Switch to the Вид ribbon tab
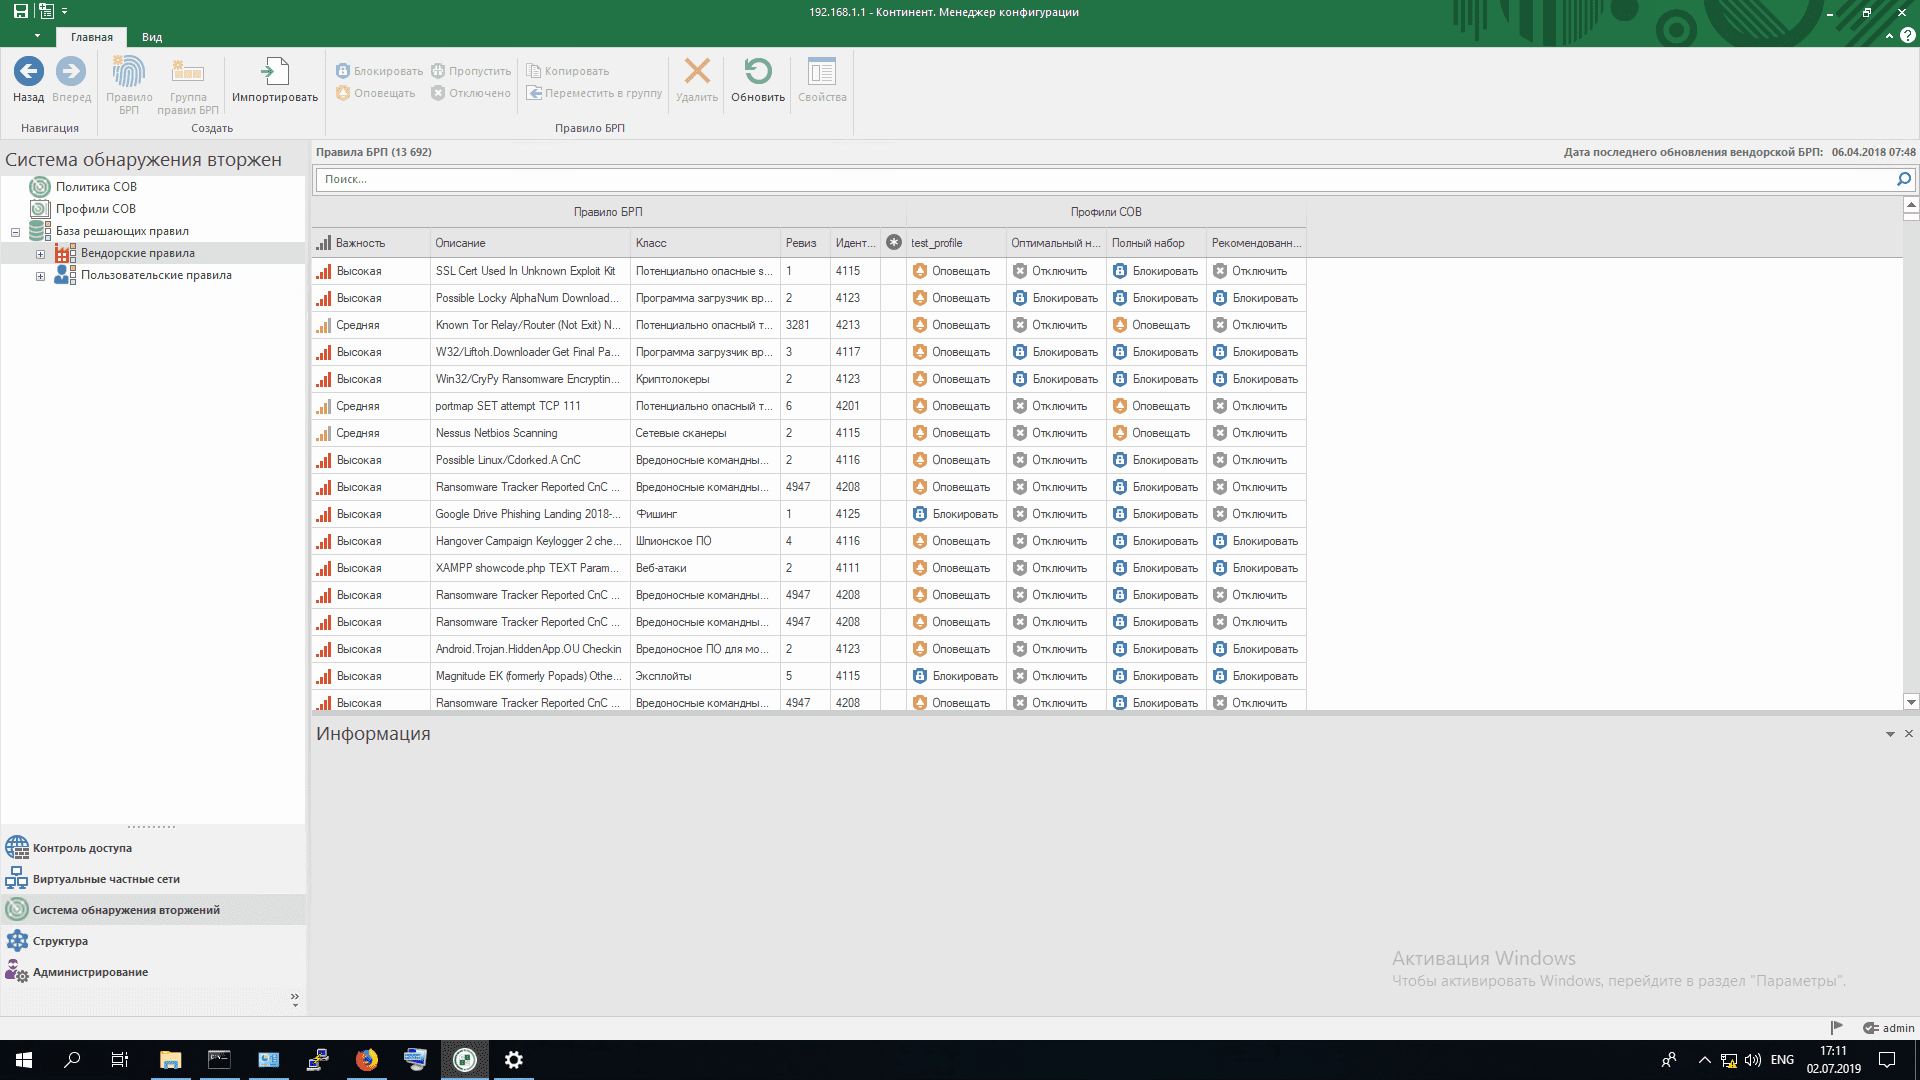 point(152,37)
